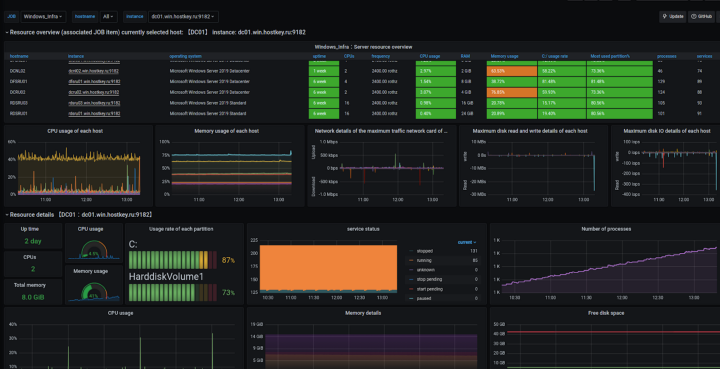
Task: Open the current legend sort dropdown
Action: (467, 242)
